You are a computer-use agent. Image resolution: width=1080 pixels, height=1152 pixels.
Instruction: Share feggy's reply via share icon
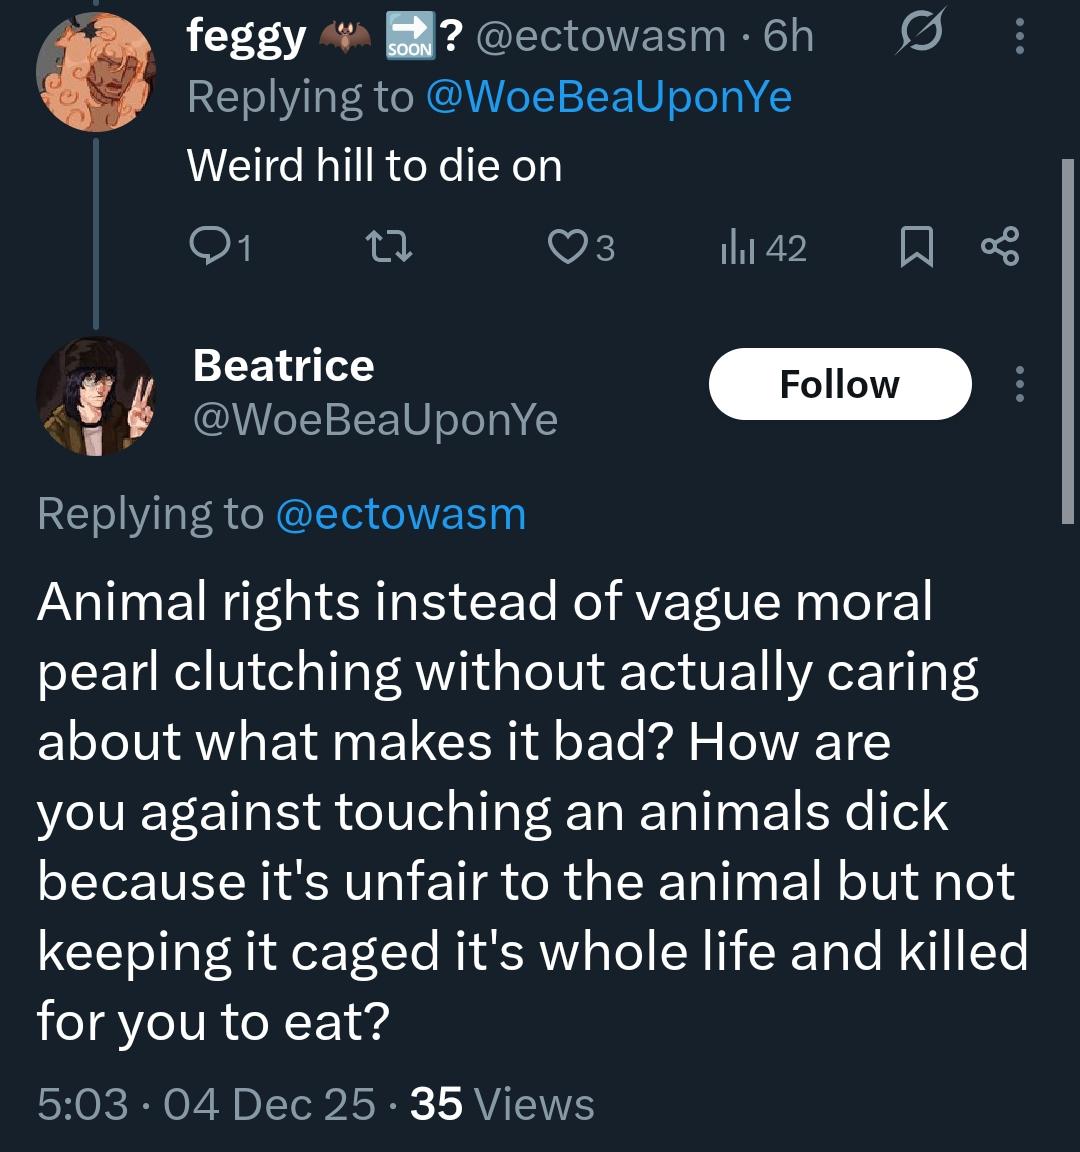1000,247
